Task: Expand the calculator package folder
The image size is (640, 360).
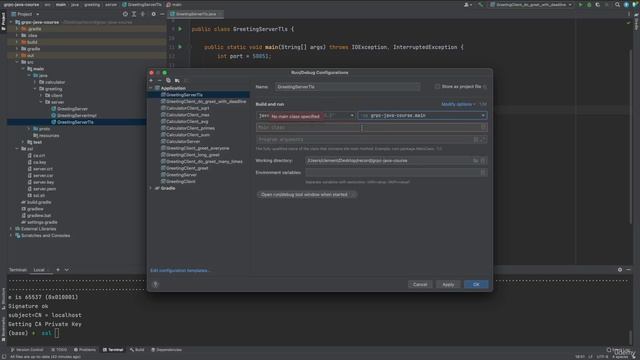Action: point(35,82)
